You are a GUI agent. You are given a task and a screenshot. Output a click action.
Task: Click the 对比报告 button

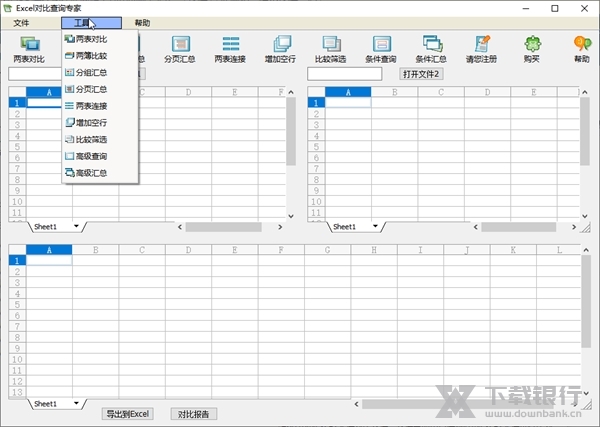pyautogui.click(x=193, y=414)
